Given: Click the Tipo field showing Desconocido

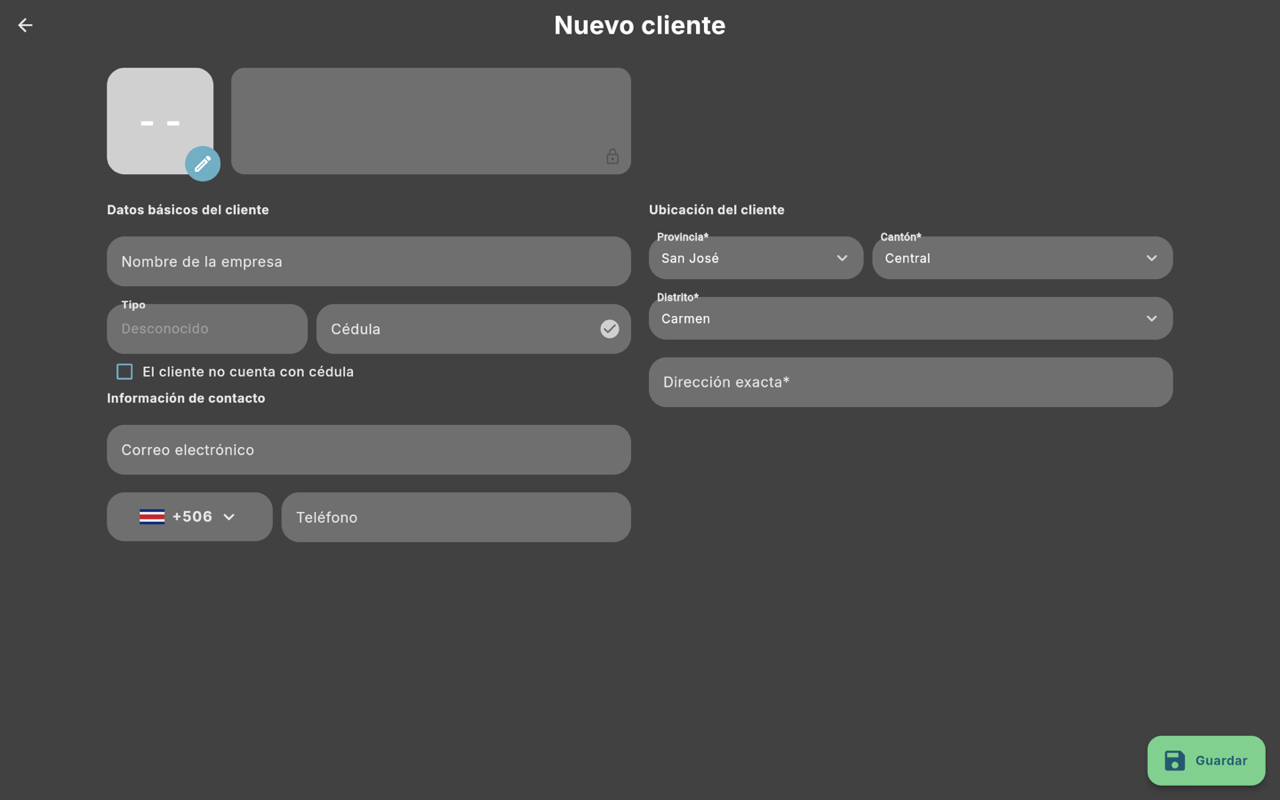Looking at the screenshot, I should coord(207,329).
